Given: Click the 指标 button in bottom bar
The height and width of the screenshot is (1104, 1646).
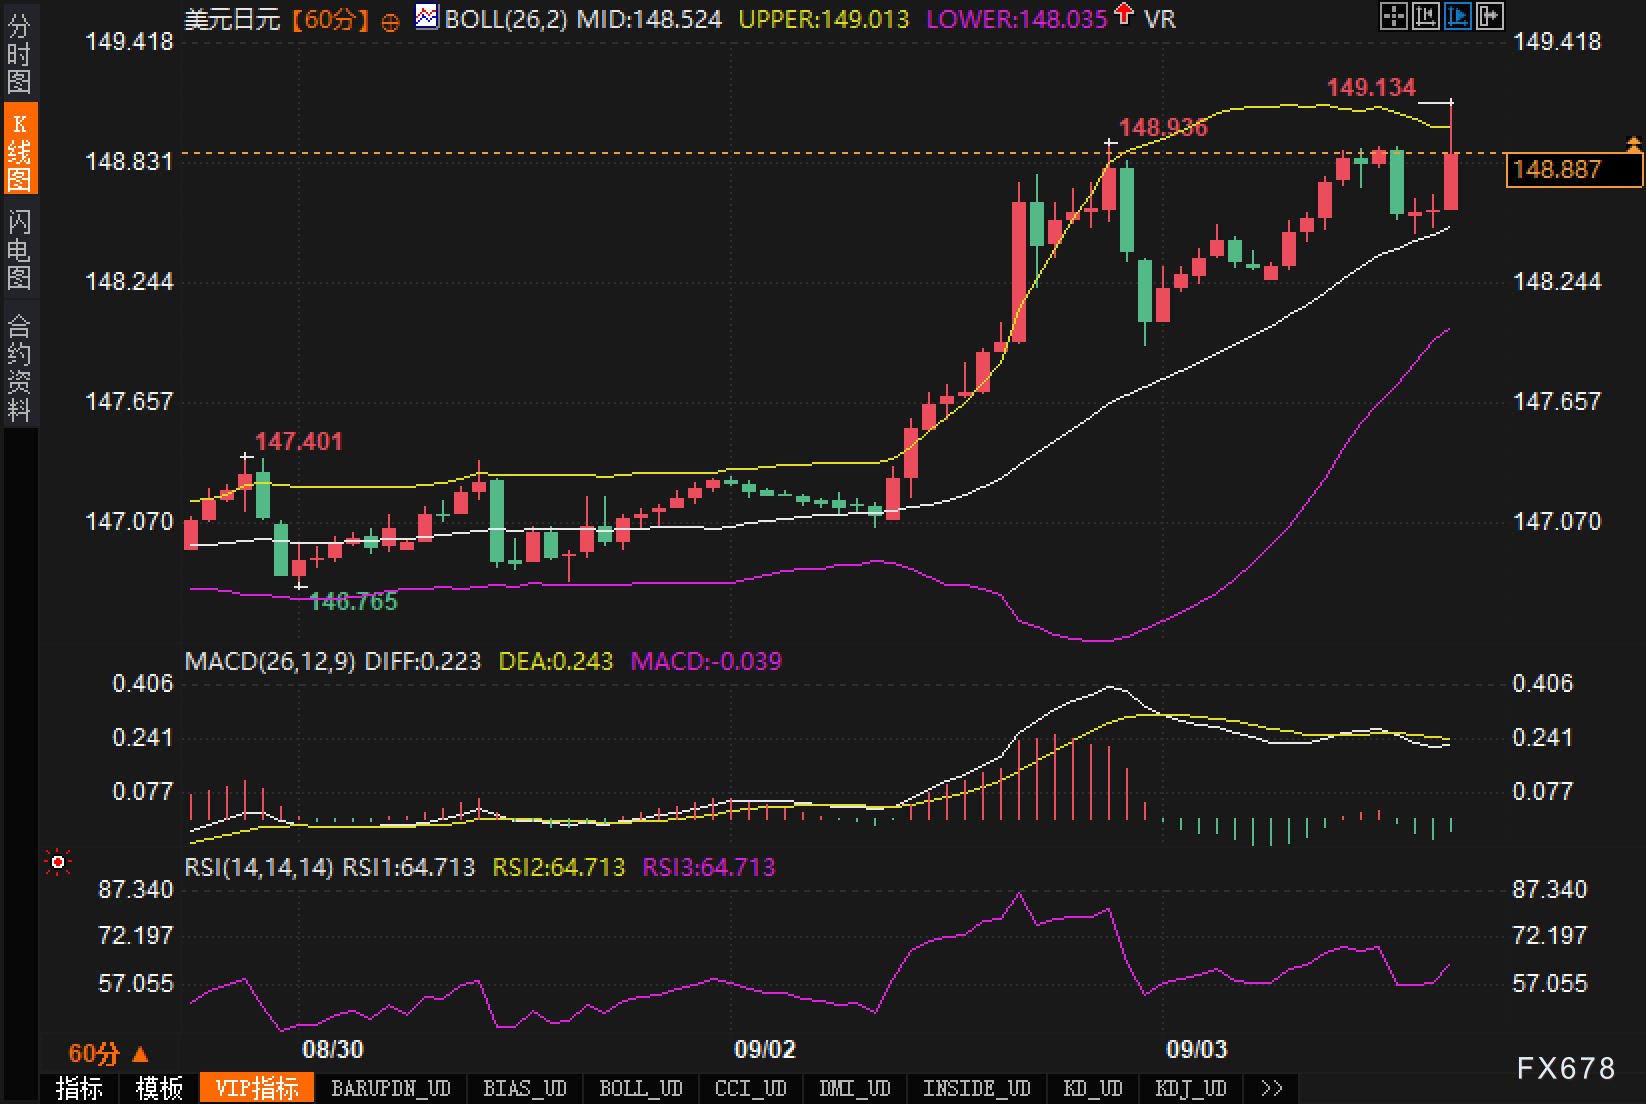Looking at the screenshot, I should point(79,1088).
